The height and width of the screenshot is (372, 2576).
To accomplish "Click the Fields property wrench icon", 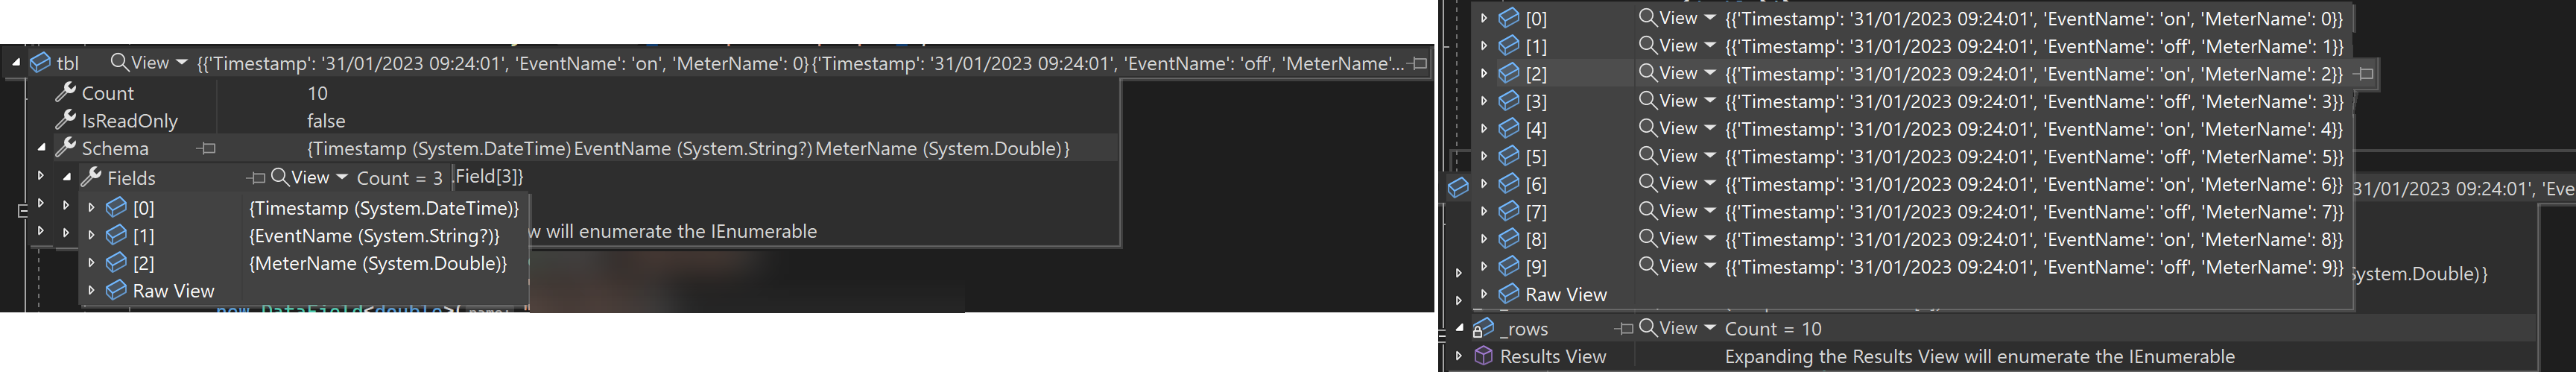I will tap(92, 177).
